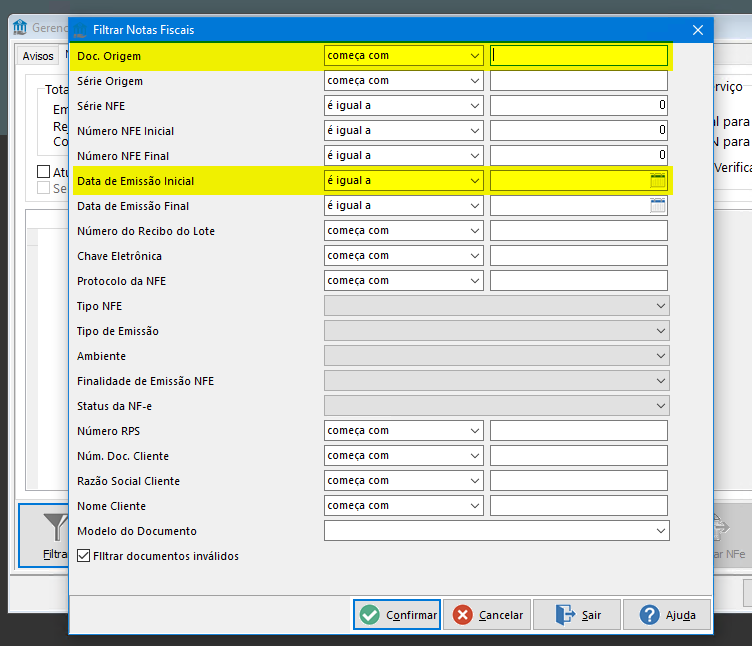
Task: Expand the Modelo do Documento dropdown
Action: pyautogui.click(x=497, y=530)
